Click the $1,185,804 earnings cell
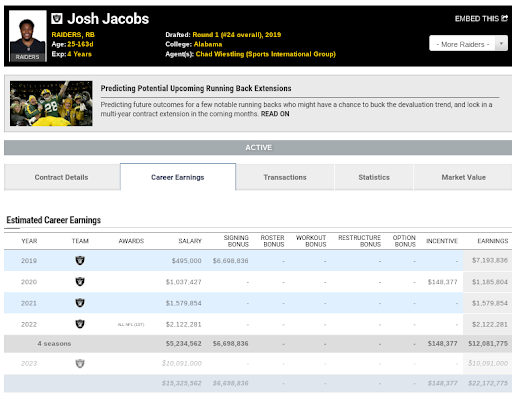512x396 pixels. [490, 282]
